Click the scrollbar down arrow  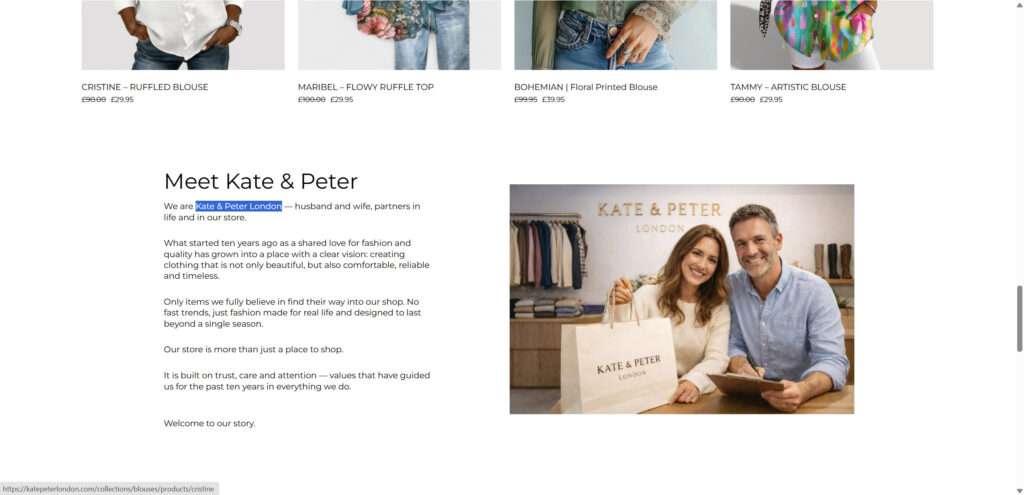pos(1019,490)
